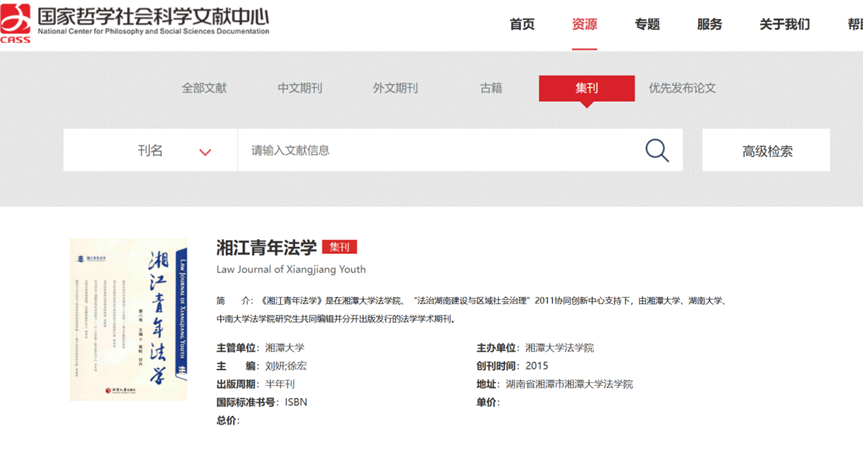Open 关于我们 in the navigation bar
The width and height of the screenshot is (863, 452).
[x=784, y=25]
